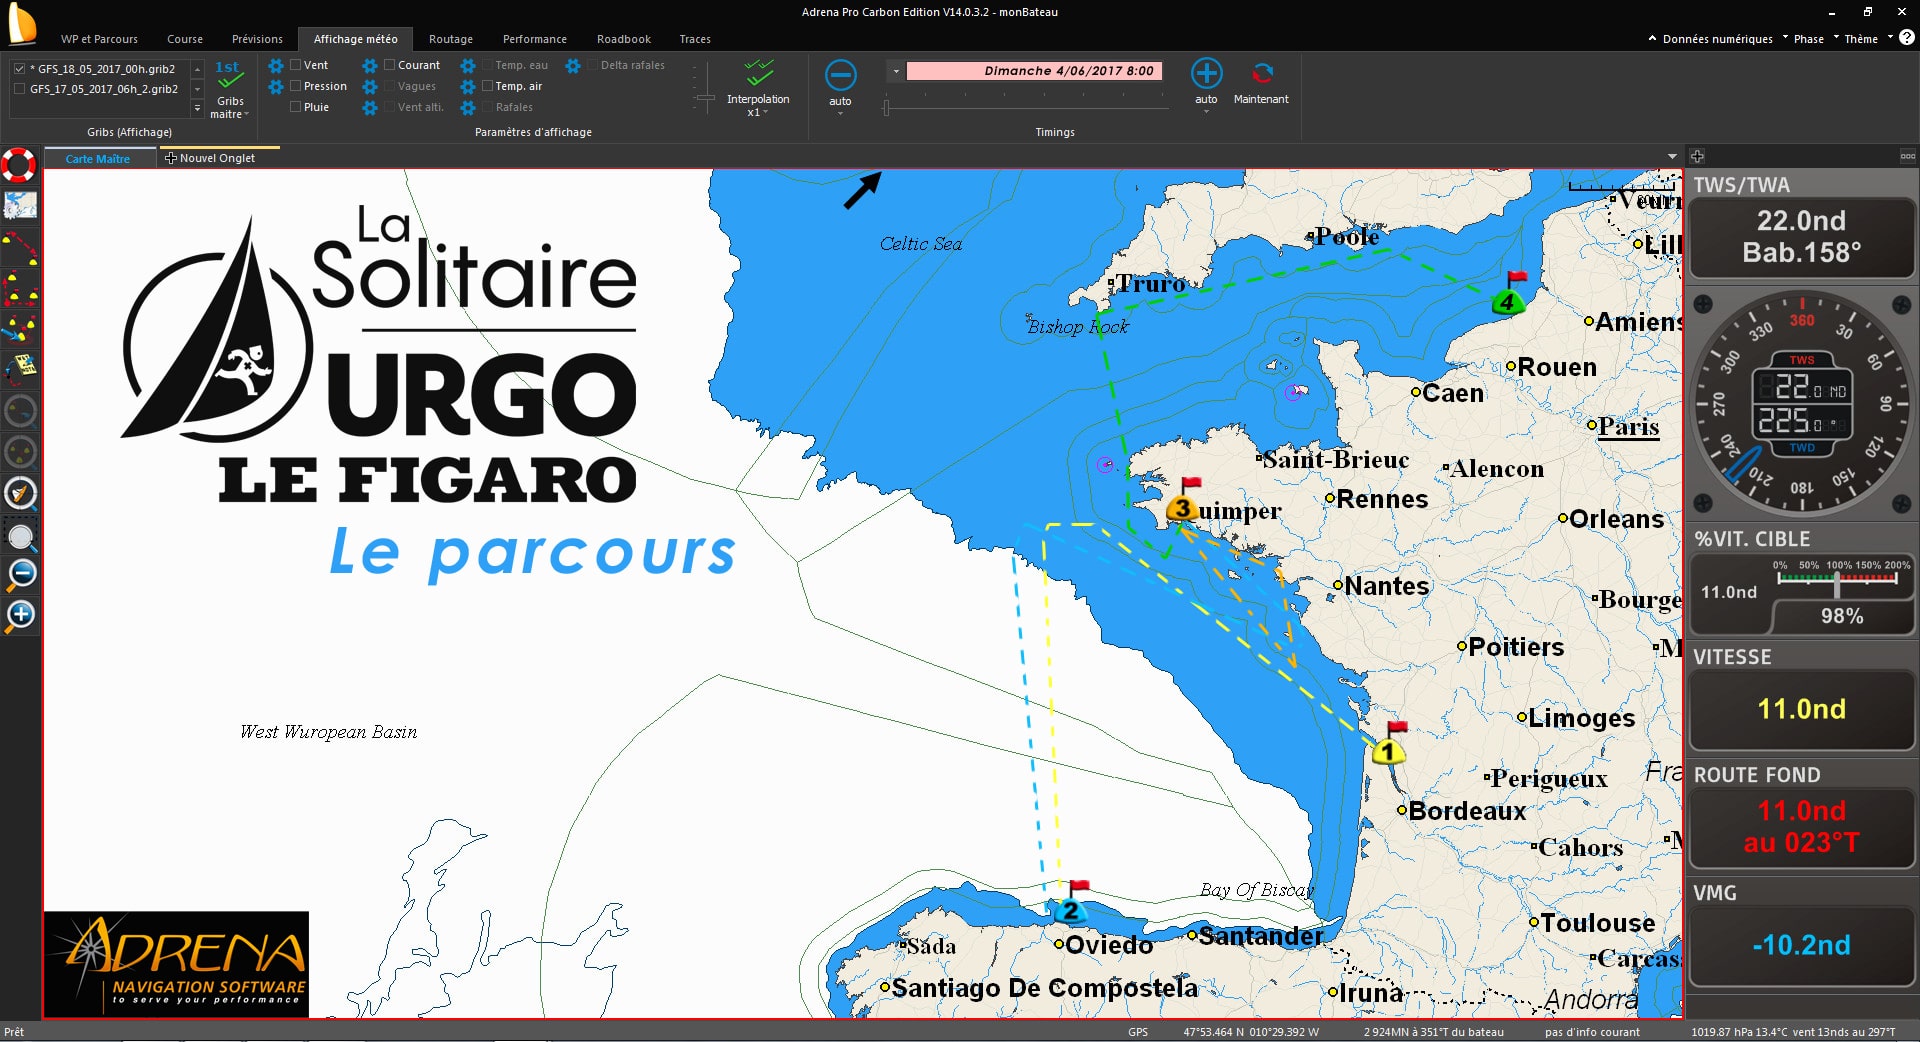Select the Carte Maître map tab
Viewport: 1920px width, 1042px height.
(x=98, y=158)
